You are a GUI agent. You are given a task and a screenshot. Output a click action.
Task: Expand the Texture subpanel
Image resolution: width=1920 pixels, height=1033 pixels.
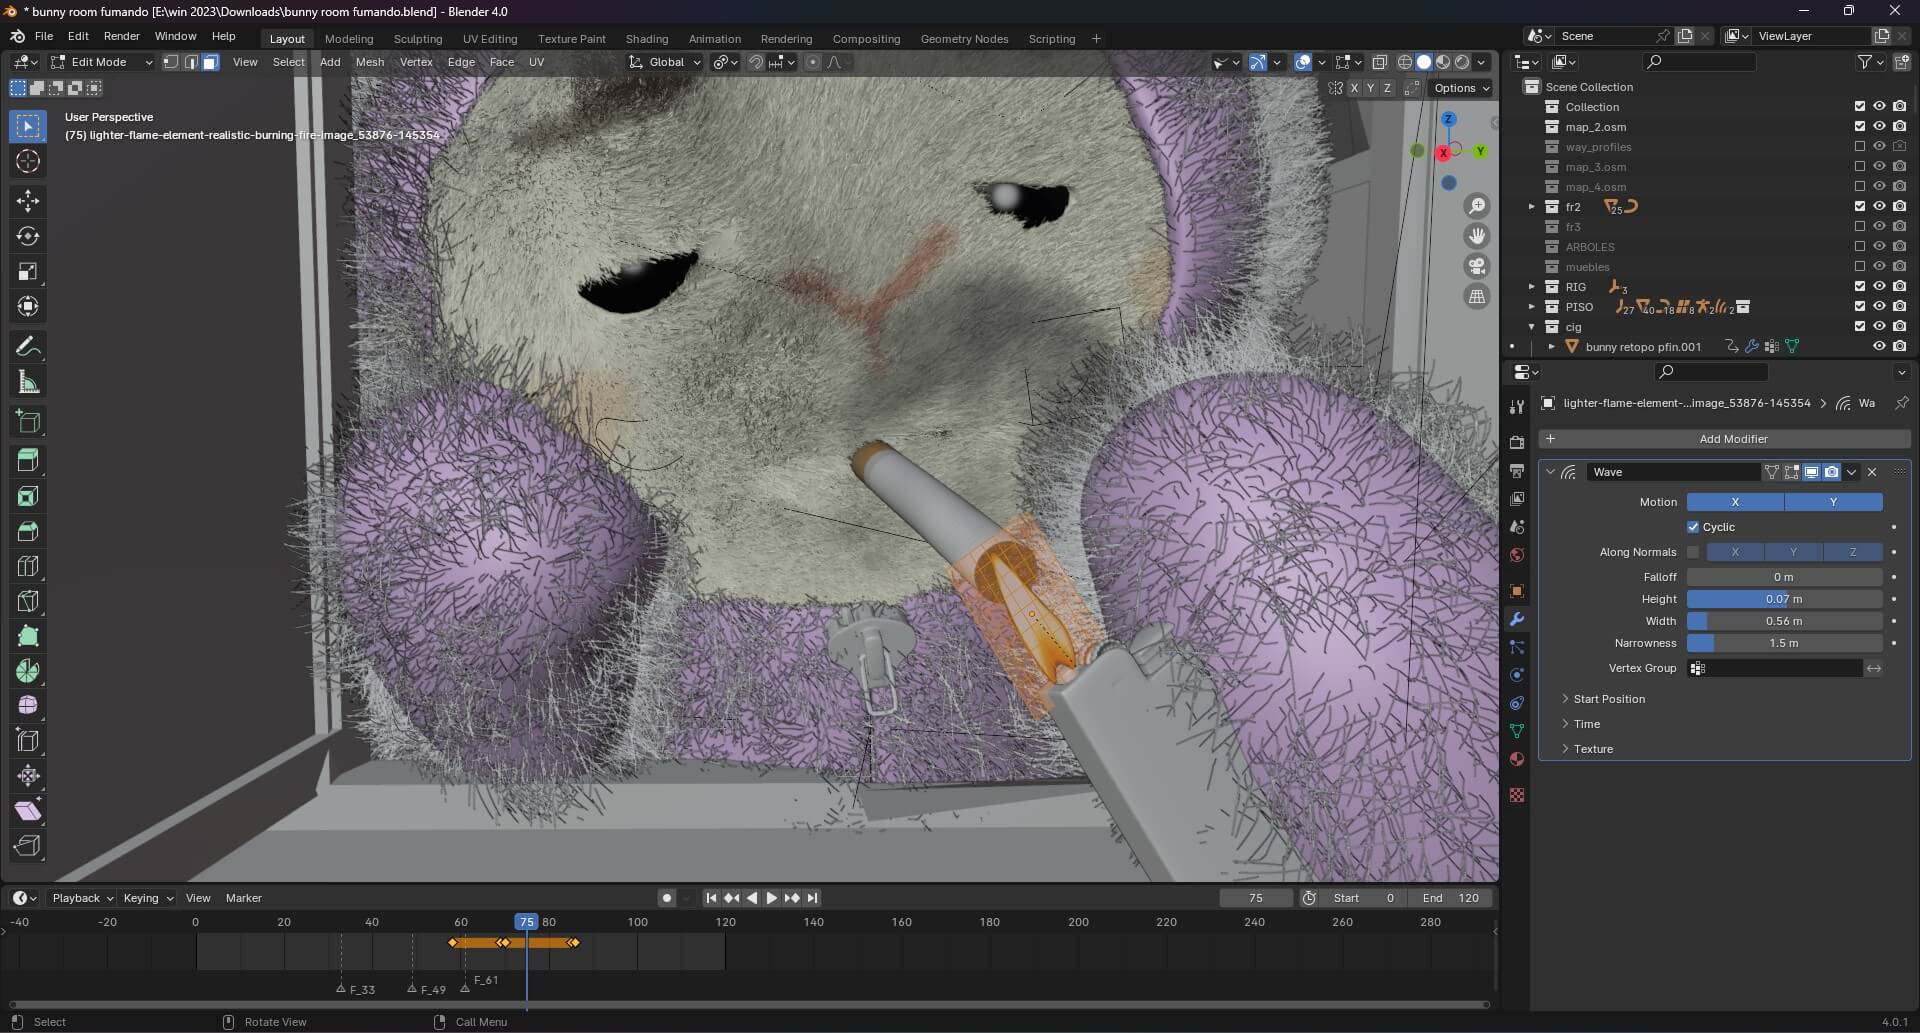1592,749
